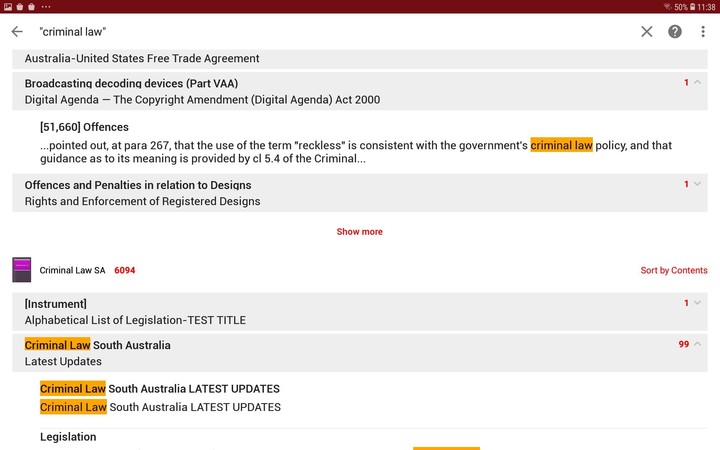720x450 pixels.
Task: Click Sort by Contents
Action: (673, 270)
